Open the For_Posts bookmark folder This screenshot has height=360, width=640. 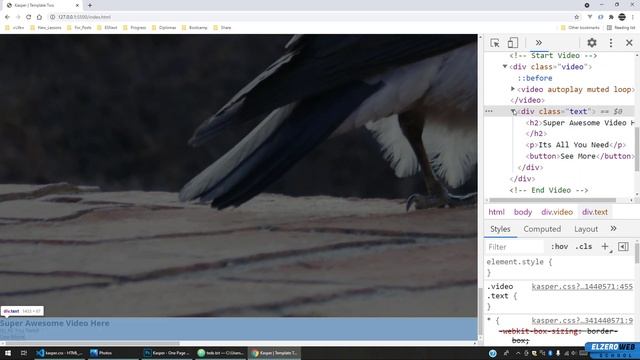click(79, 28)
